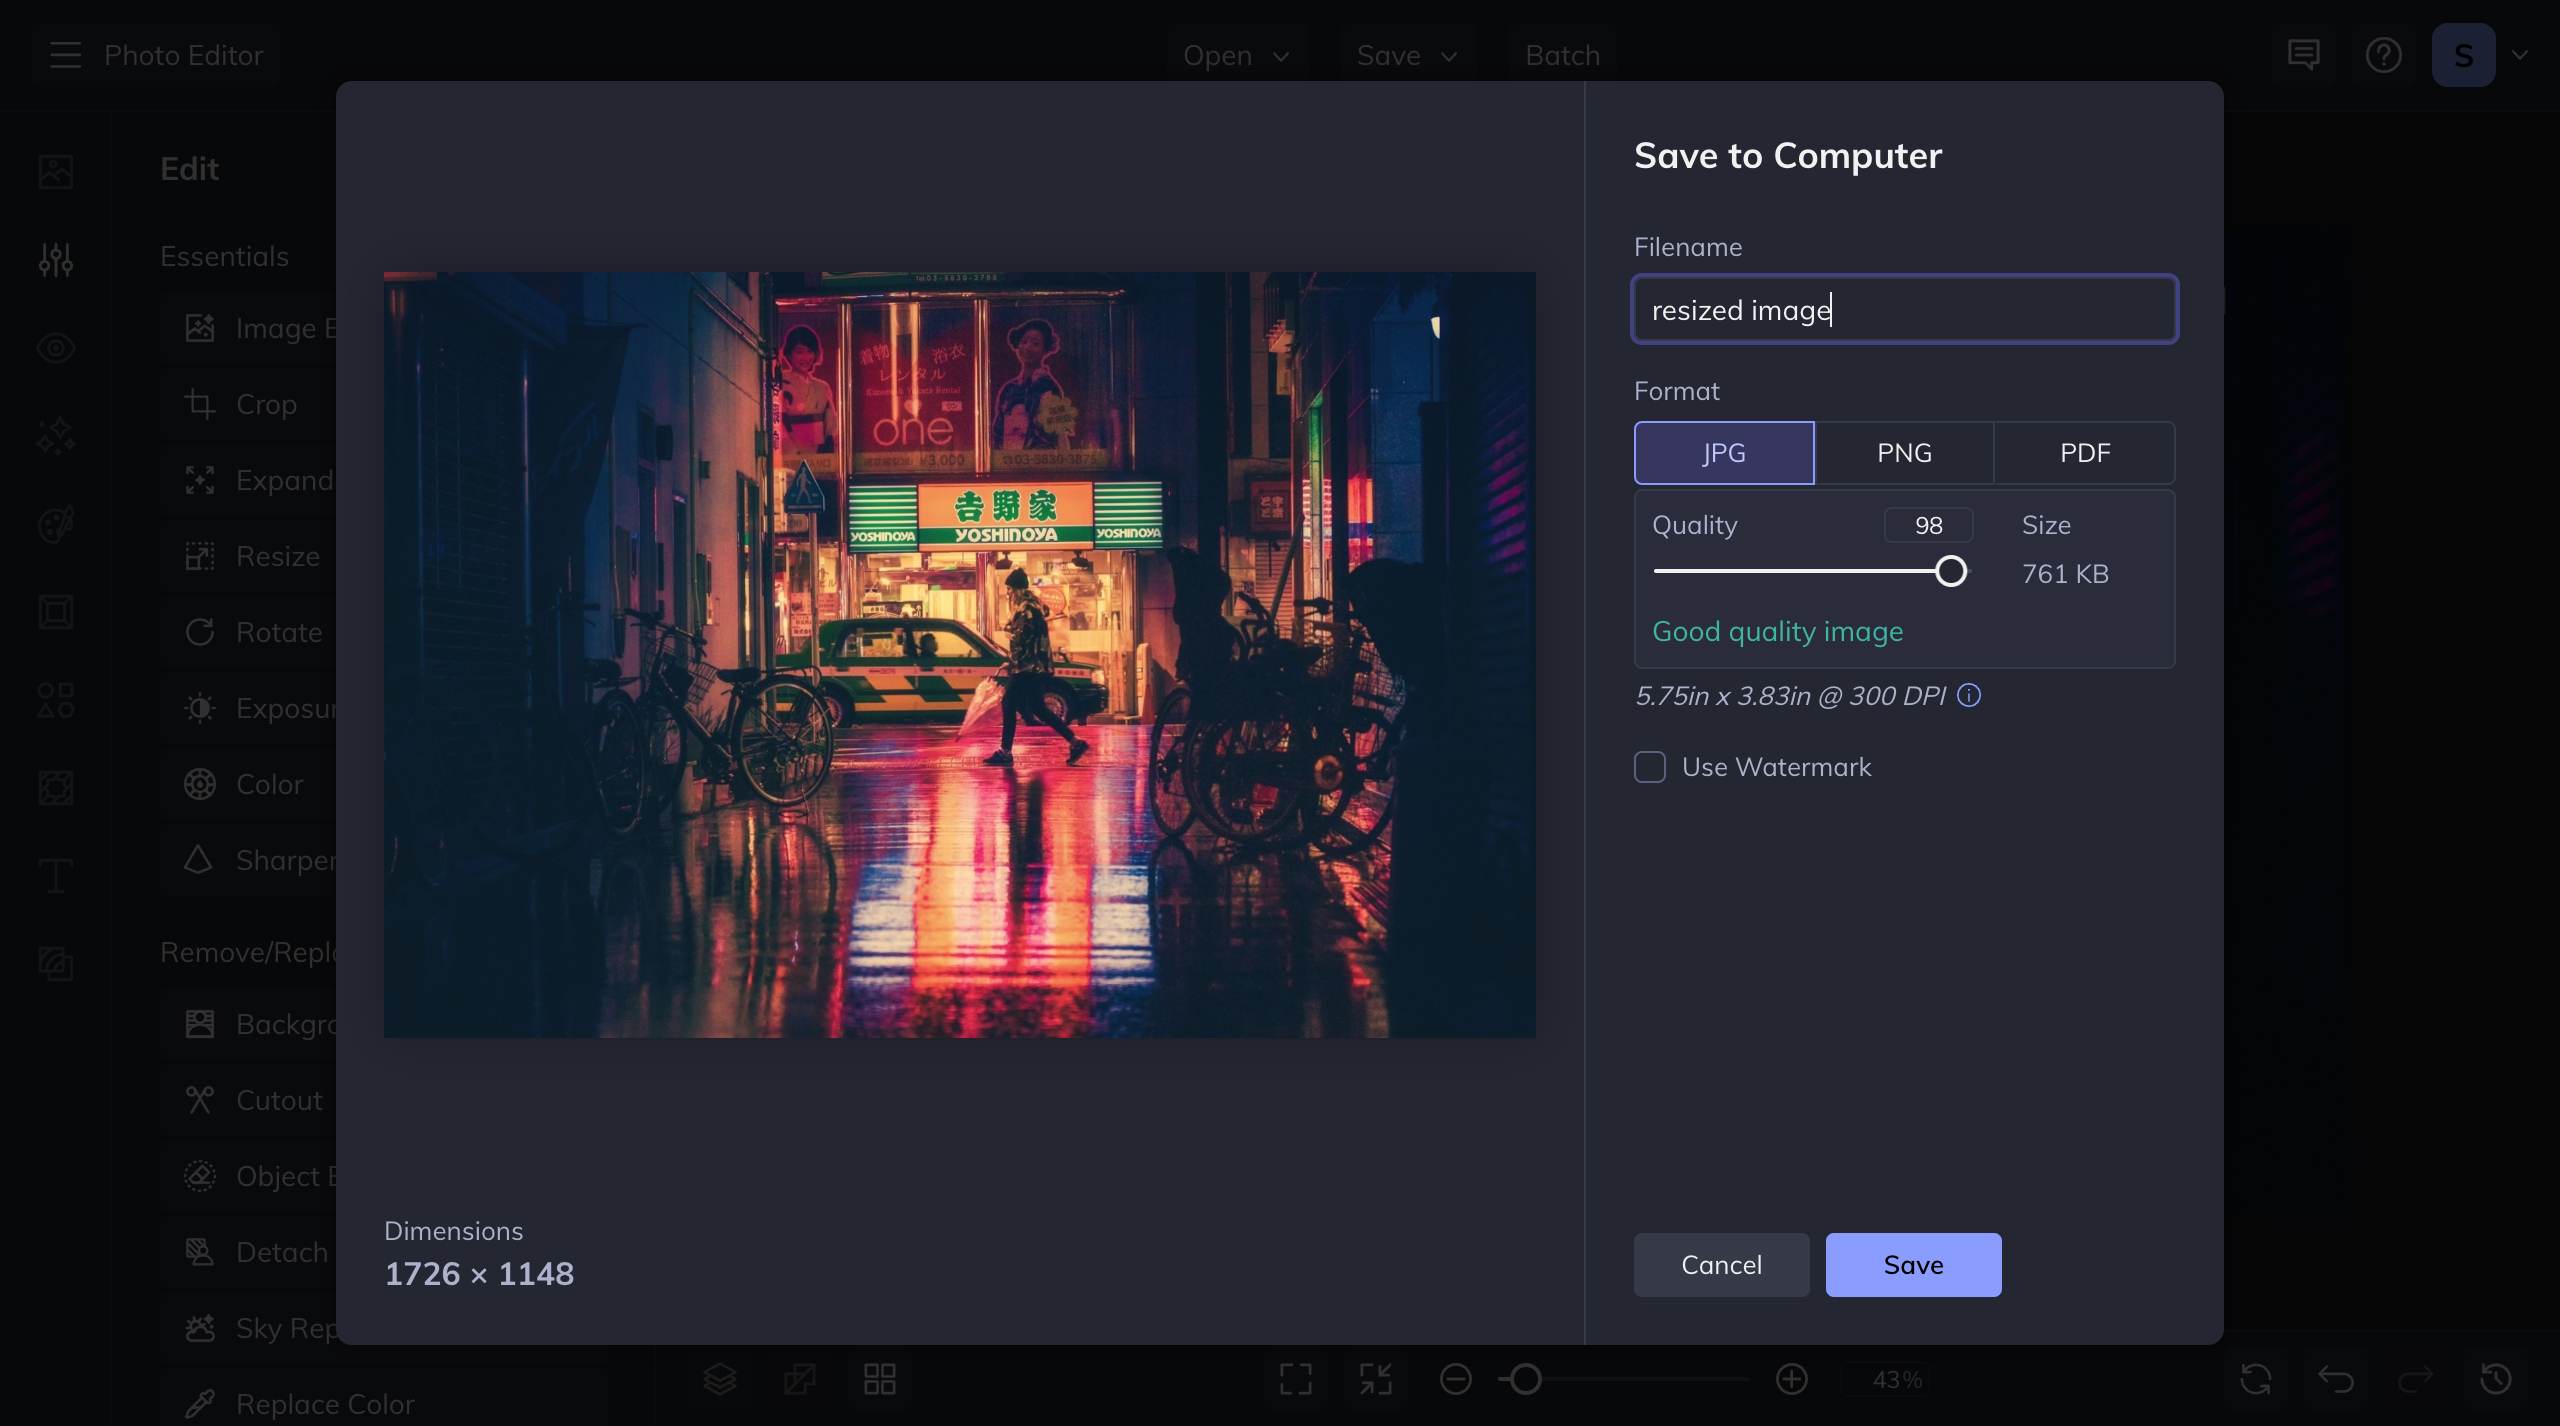Open the sparkle effects tool in sidebar
The image size is (2560, 1426).
pyautogui.click(x=55, y=436)
